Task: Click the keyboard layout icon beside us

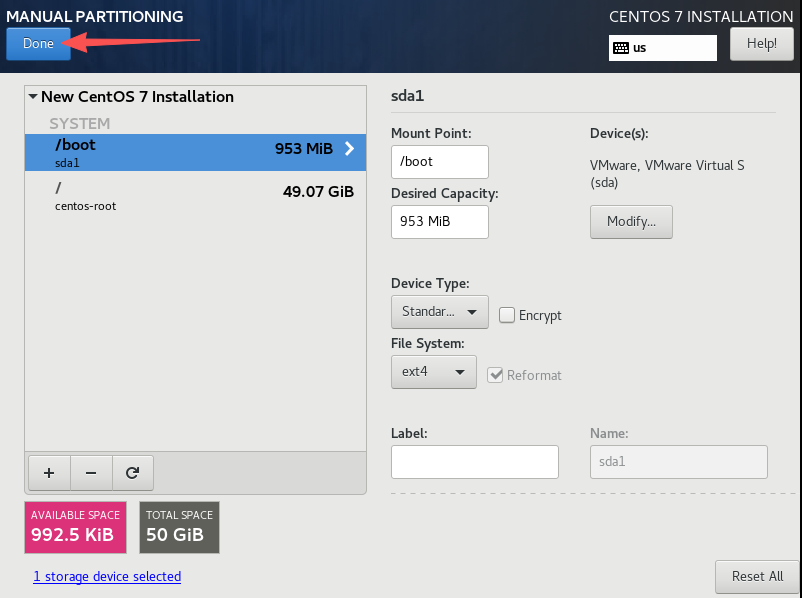Action: (x=621, y=48)
